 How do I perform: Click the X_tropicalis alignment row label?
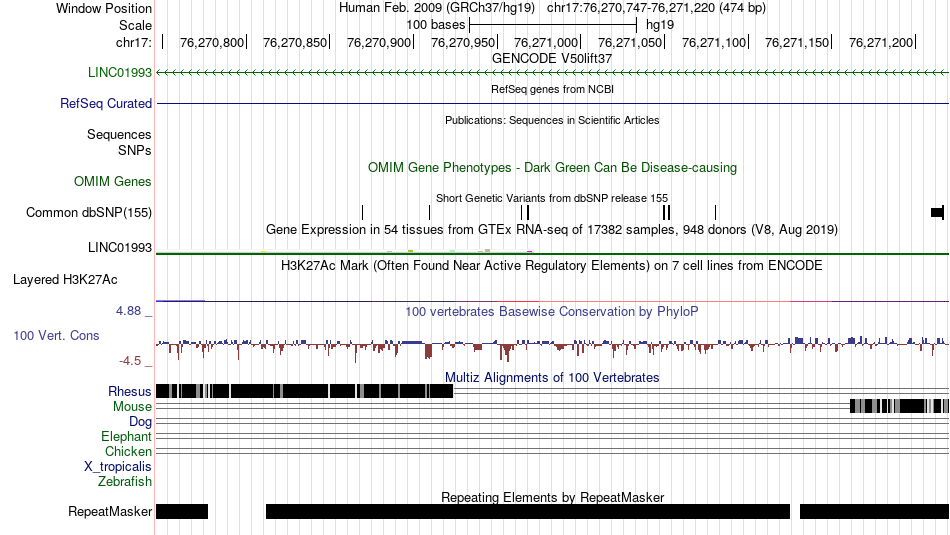pos(118,467)
